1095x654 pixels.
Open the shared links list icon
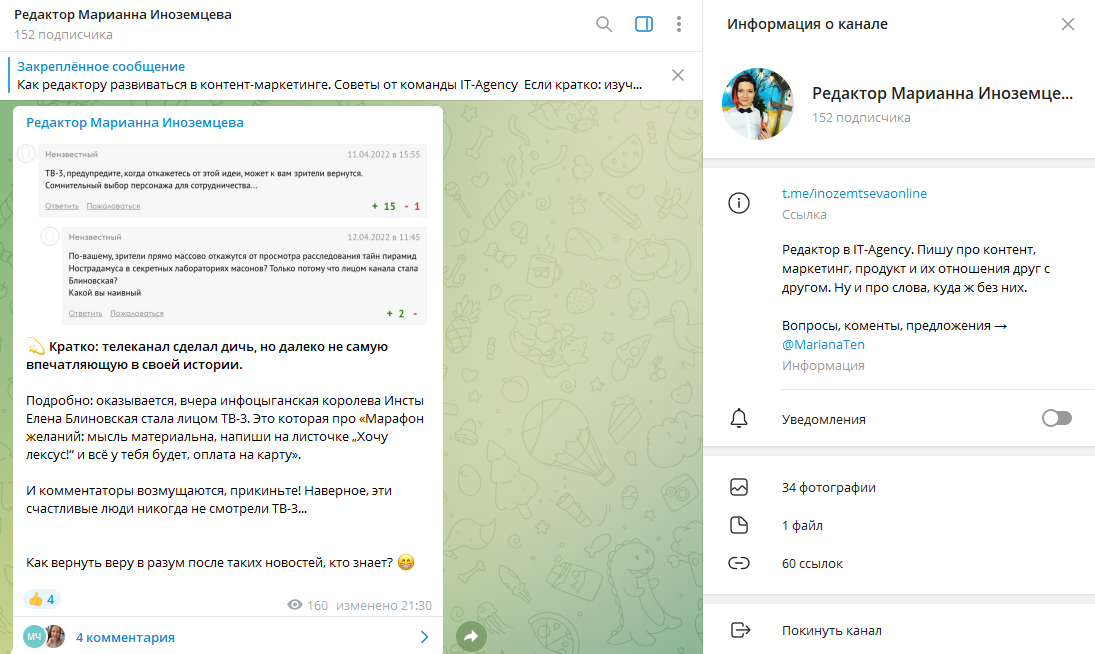pos(739,563)
